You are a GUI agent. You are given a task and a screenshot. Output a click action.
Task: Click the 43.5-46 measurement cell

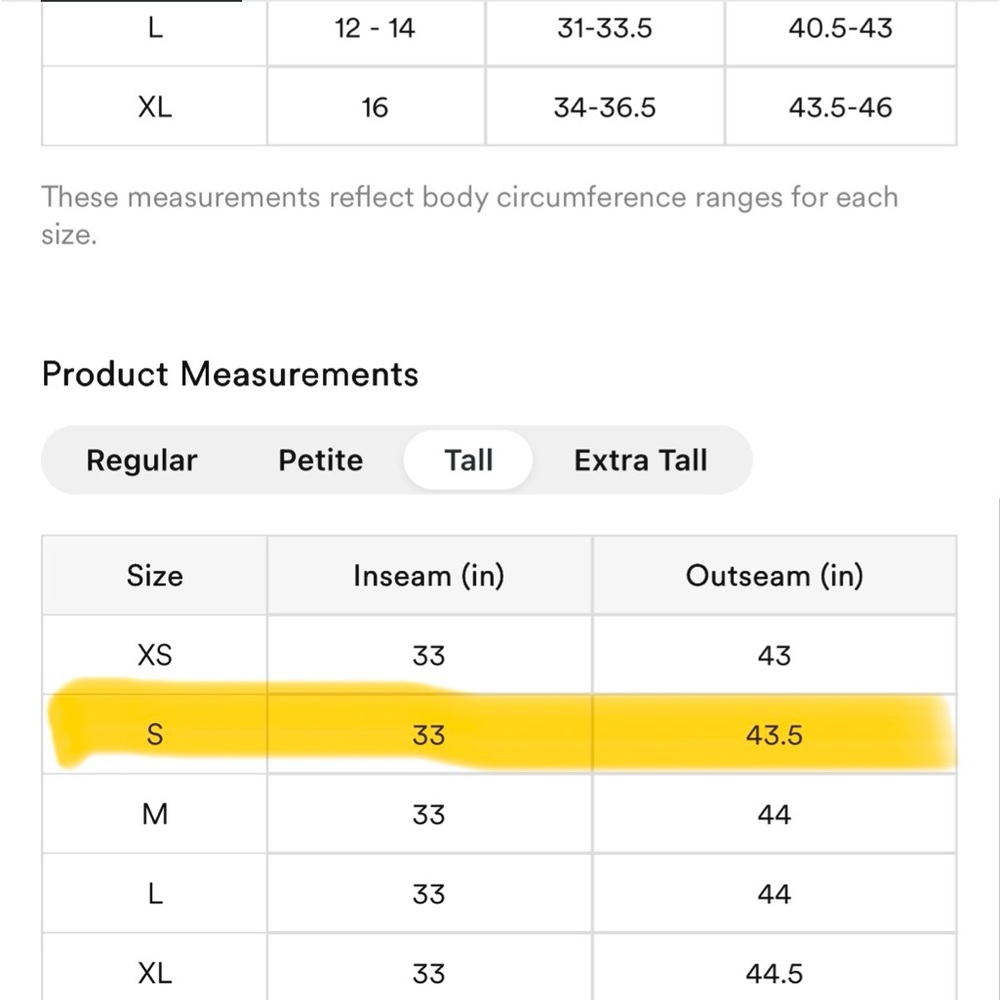click(841, 107)
